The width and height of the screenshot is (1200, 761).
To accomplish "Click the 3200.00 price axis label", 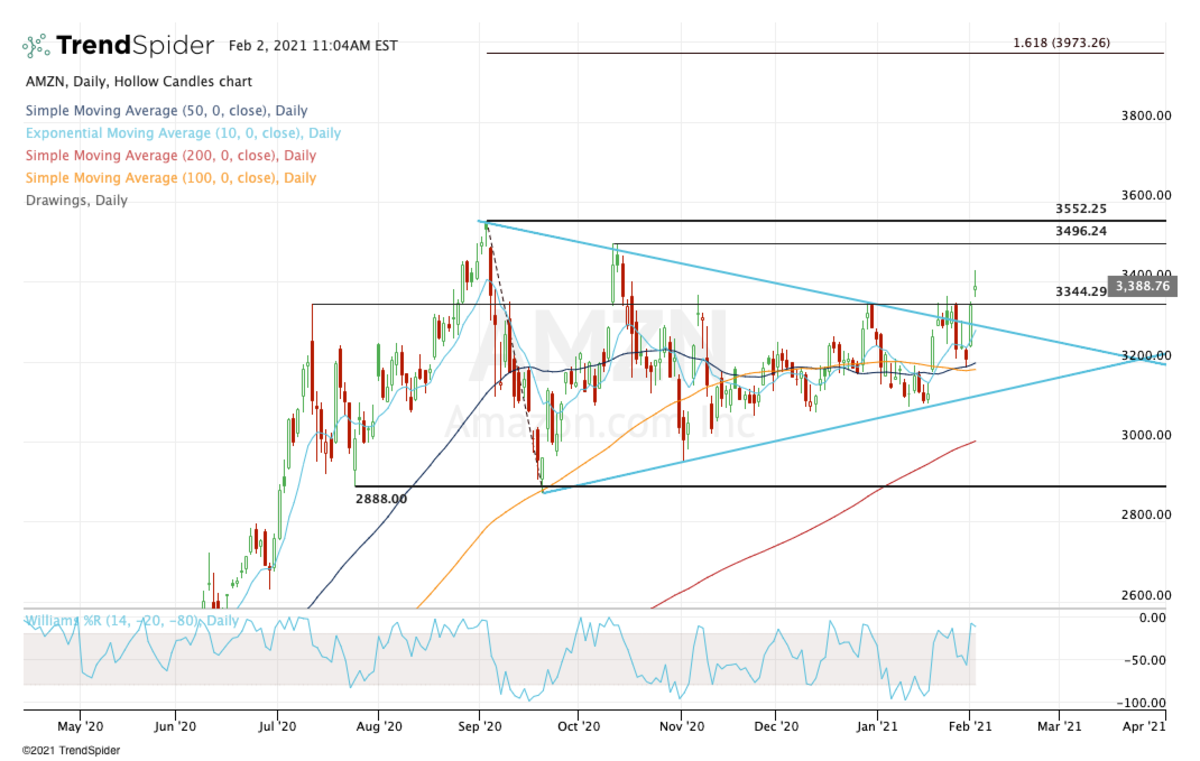I will tap(1146, 355).
